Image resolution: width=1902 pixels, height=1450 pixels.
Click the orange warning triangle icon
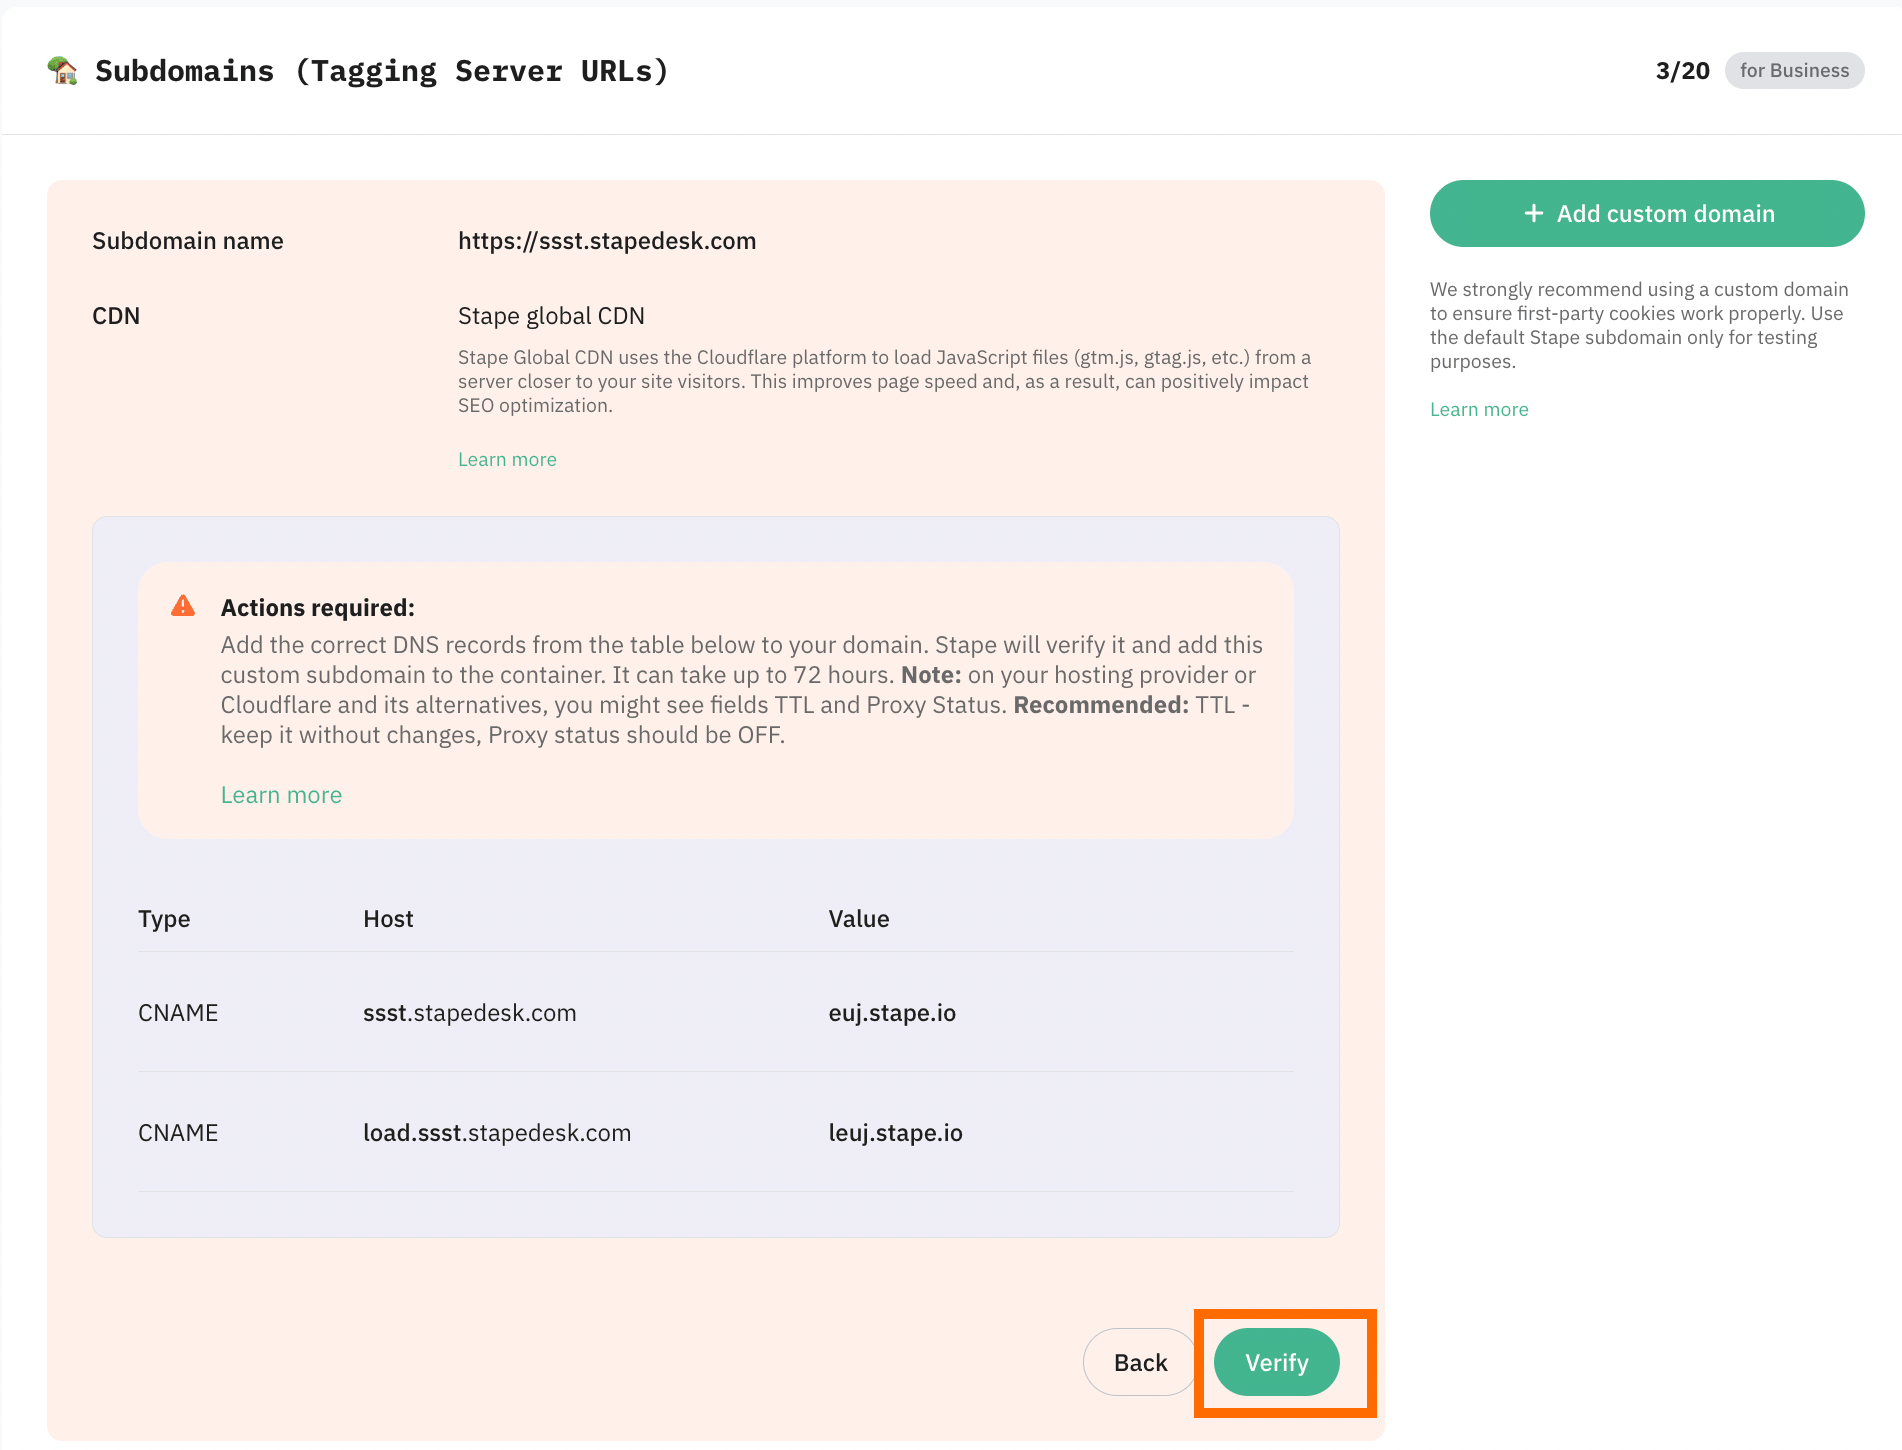pos(183,606)
